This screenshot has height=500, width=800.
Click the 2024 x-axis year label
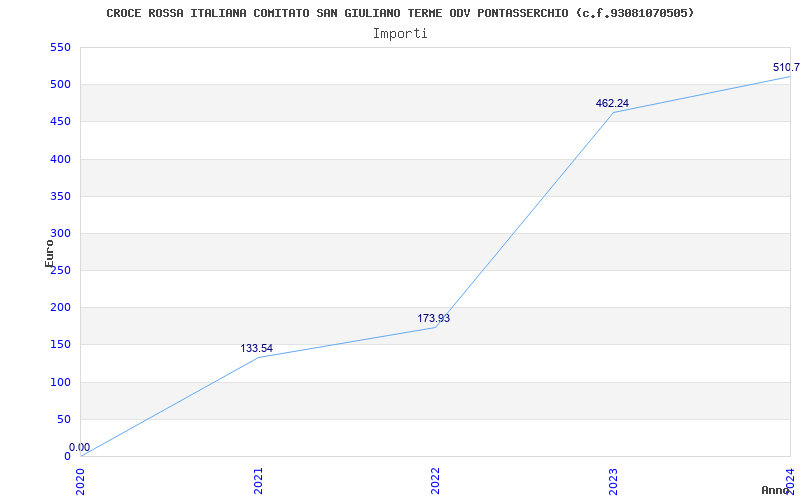790,481
